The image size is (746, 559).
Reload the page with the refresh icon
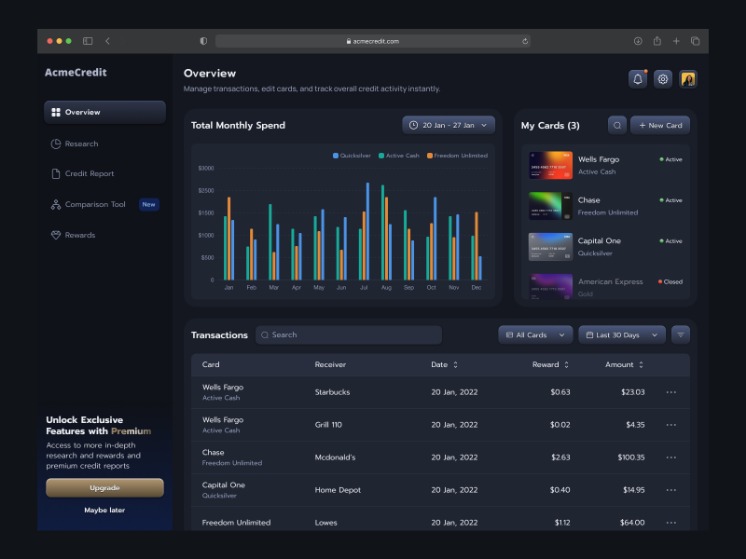(x=525, y=41)
